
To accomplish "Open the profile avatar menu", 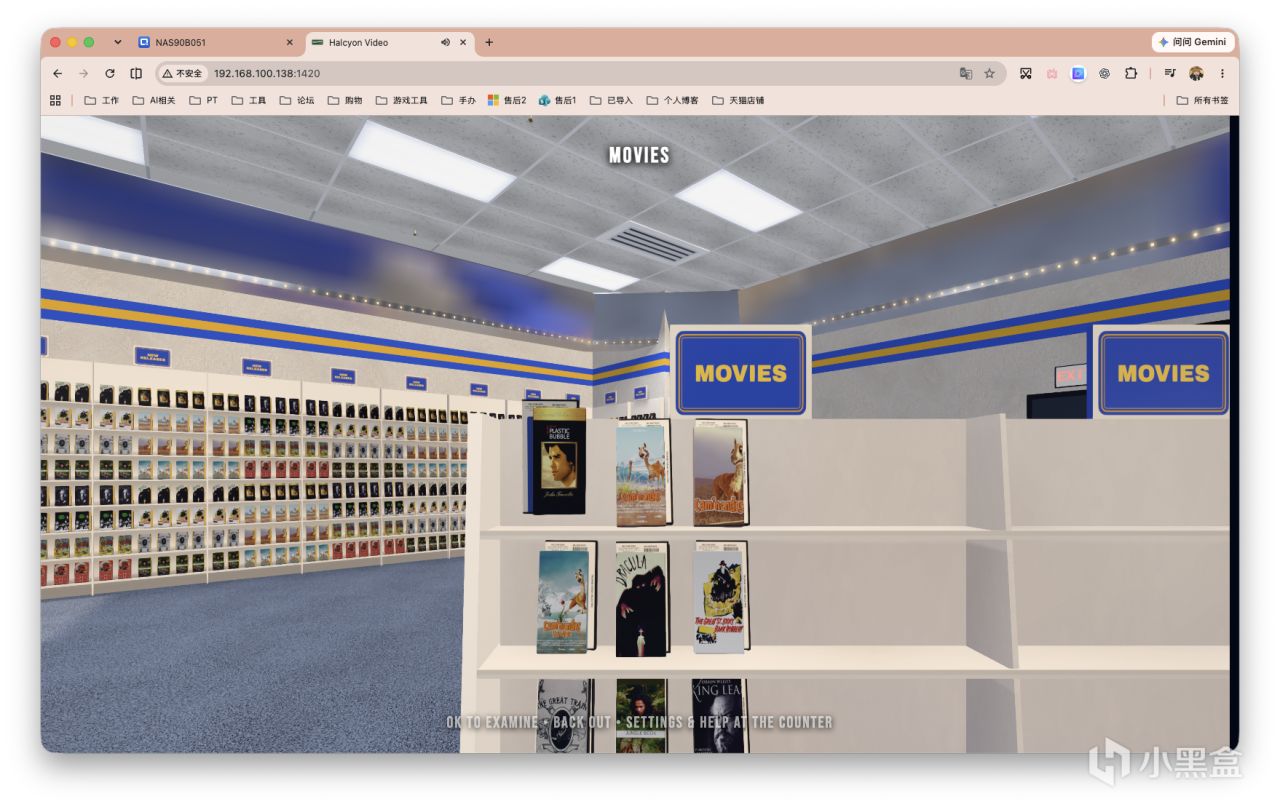I will tap(1196, 73).
